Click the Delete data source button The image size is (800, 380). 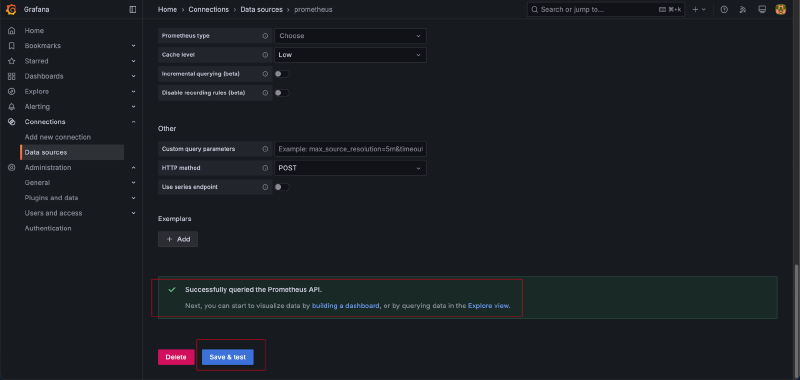pyautogui.click(x=176, y=357)
